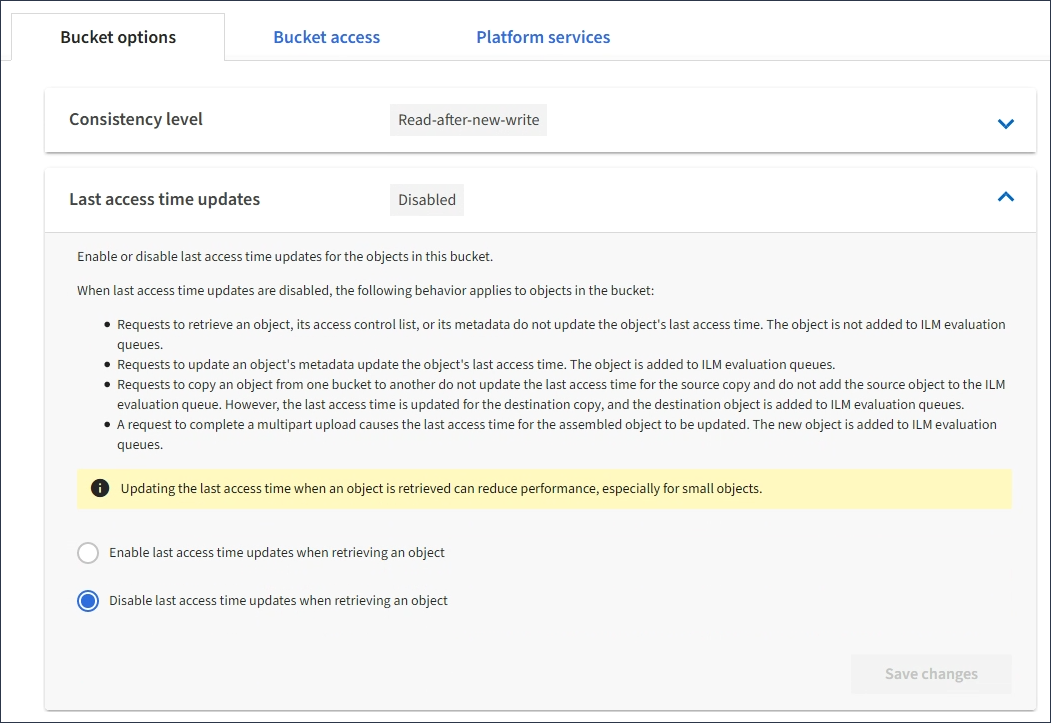Screen dimensions: 1051x723
Task: Select the Enable last access time updates radio button
Action: pyautogui.click(x=88, y=553)
